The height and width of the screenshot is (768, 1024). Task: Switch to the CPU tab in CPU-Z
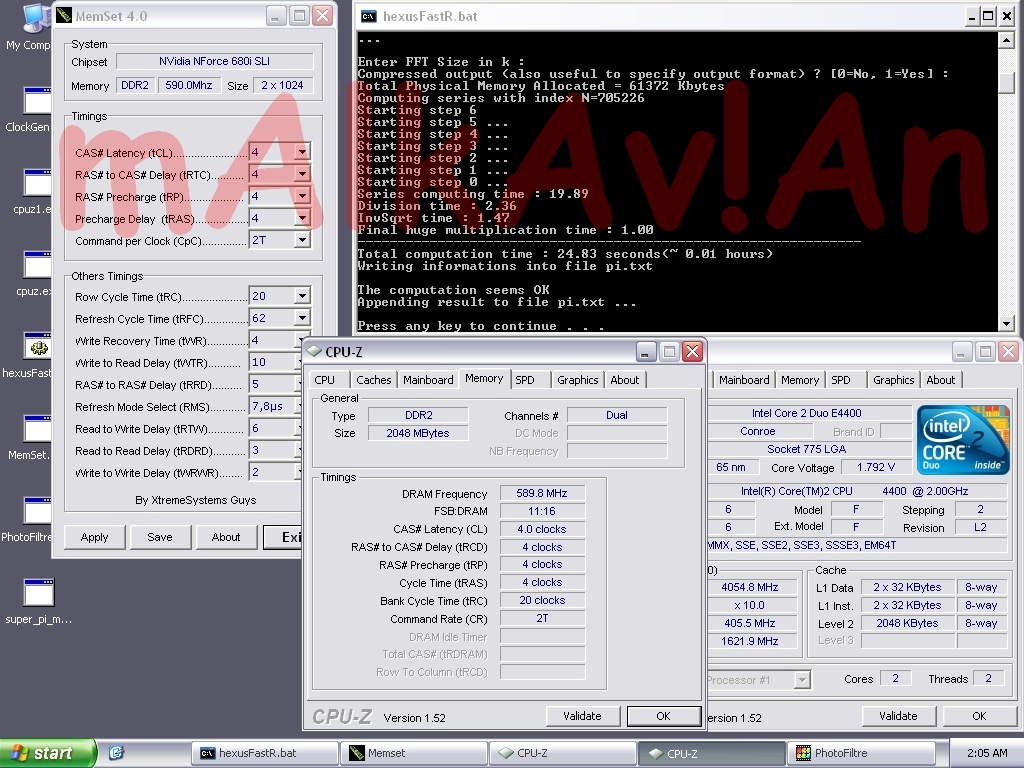(x=325, y=380)
